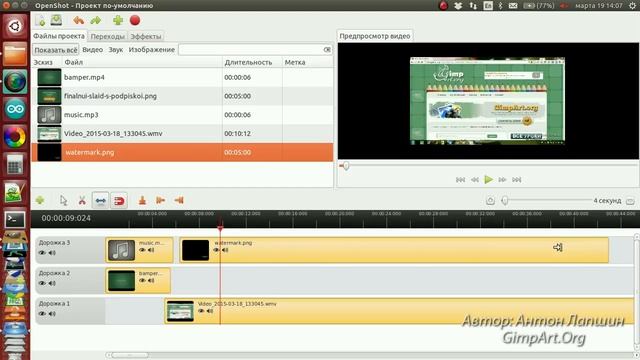640x360 pixels.
Task: Toggle visibility of Дорожка 2 track
Action: click(x=42, y=283)
